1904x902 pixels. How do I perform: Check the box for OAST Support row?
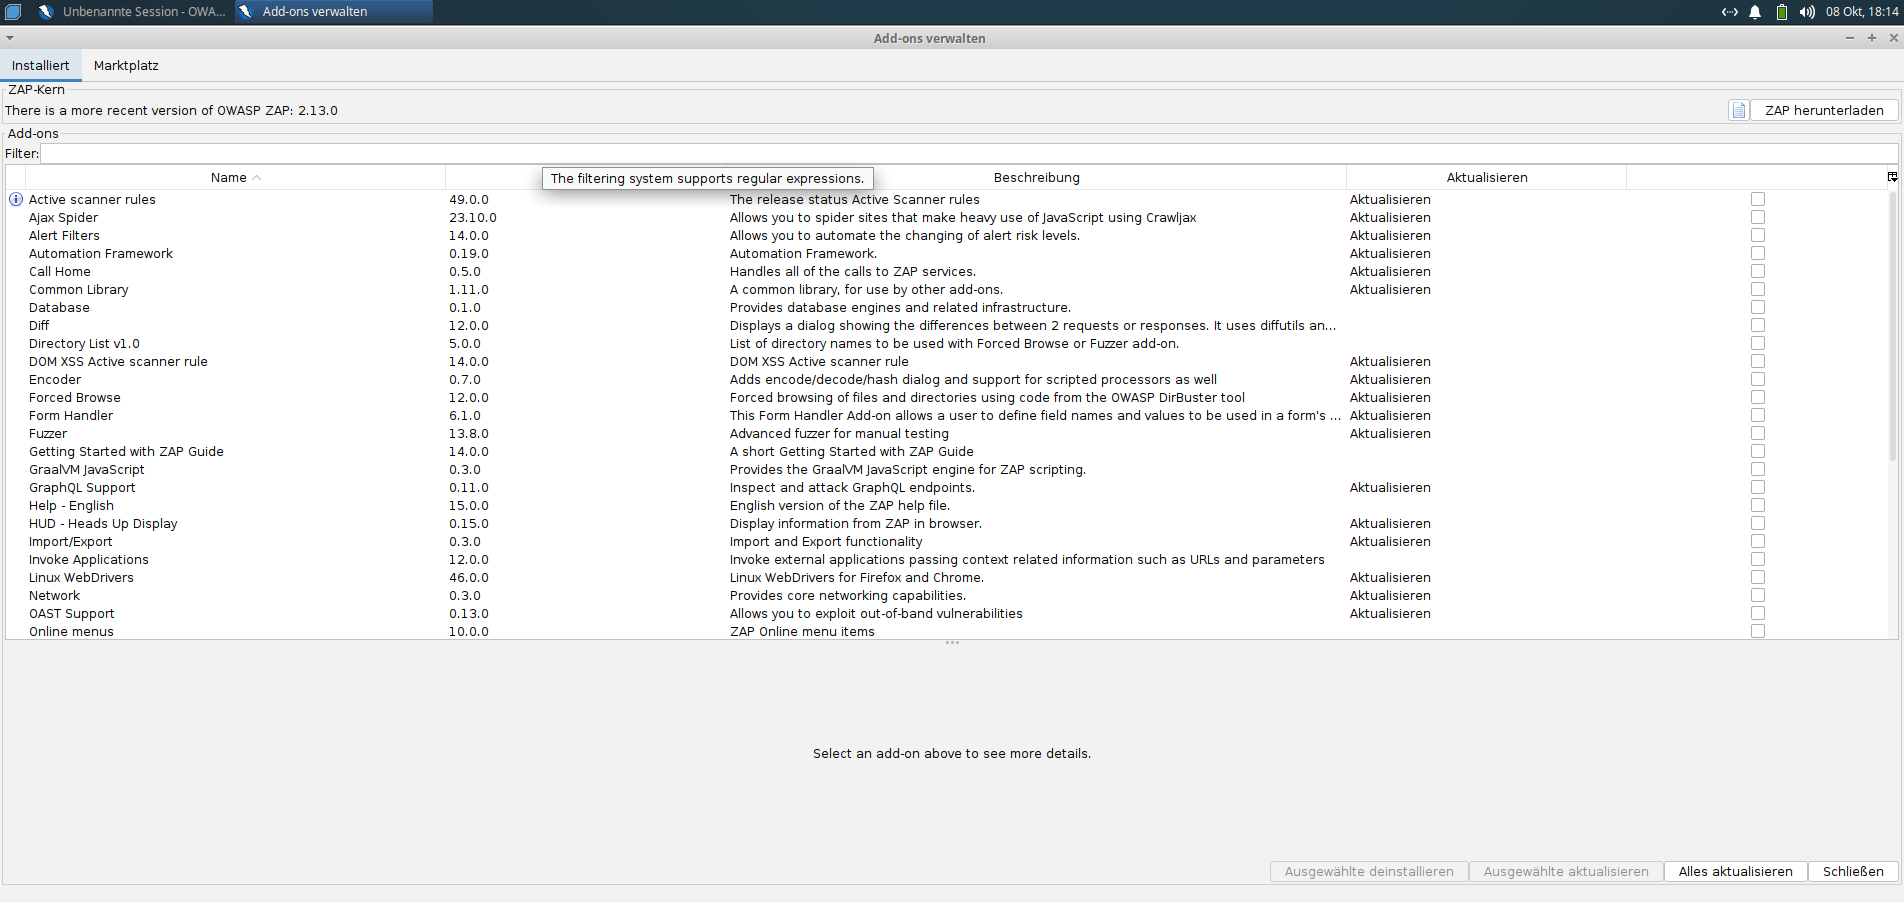(x=1758, y=614)
